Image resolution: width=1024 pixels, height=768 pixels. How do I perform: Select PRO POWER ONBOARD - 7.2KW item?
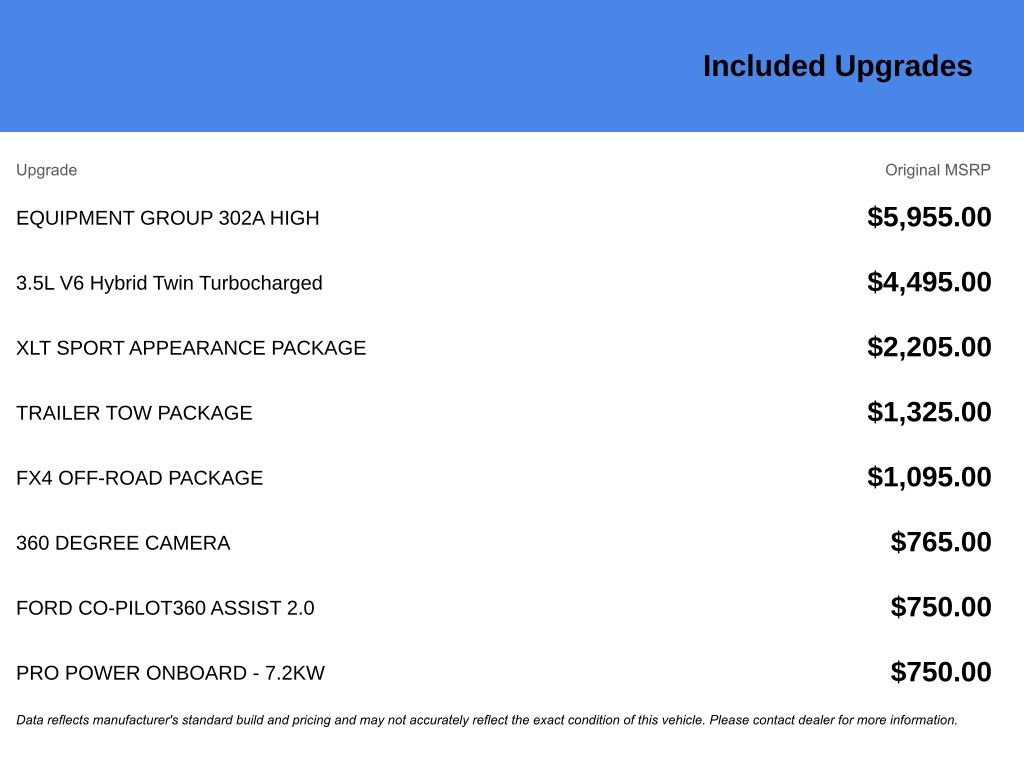coord(170,673)
